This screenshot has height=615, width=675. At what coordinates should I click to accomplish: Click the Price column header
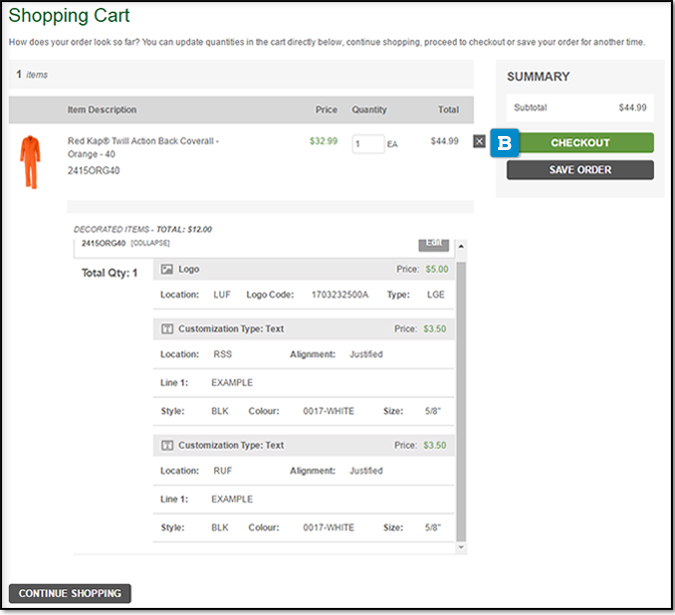click(x=326, y=110)
